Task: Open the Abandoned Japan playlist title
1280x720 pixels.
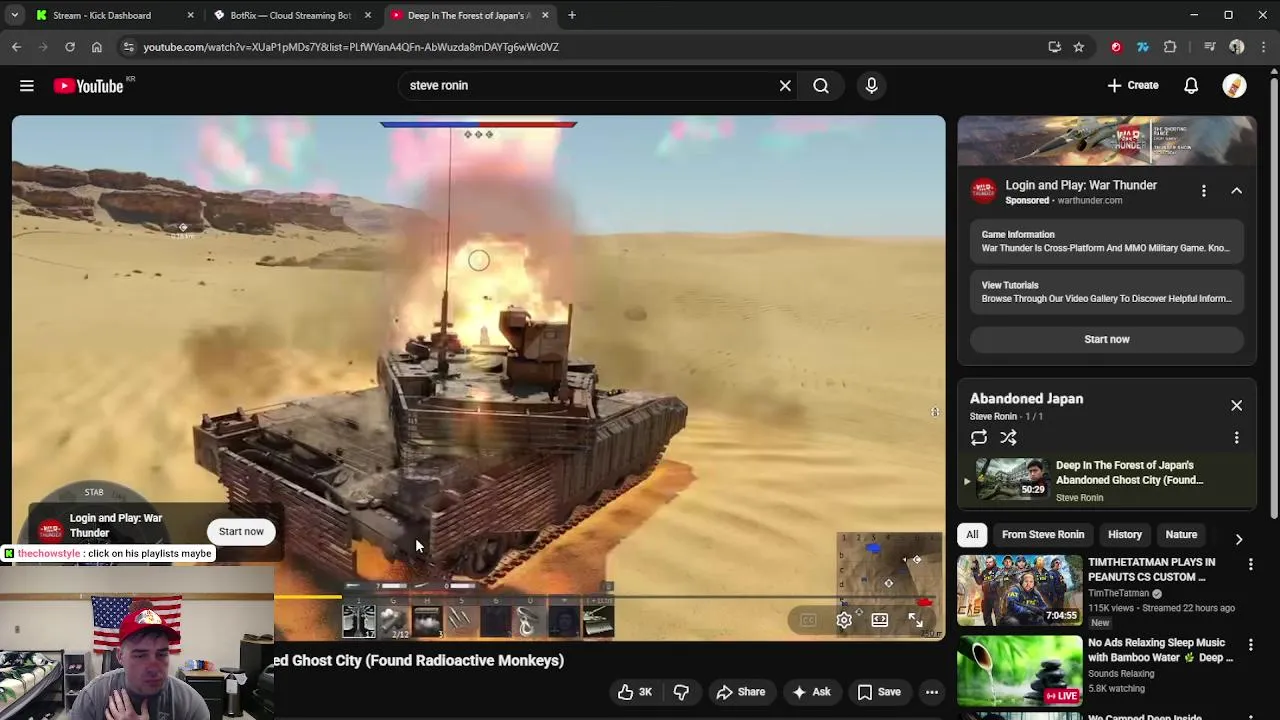Action: click(1026, 399)
